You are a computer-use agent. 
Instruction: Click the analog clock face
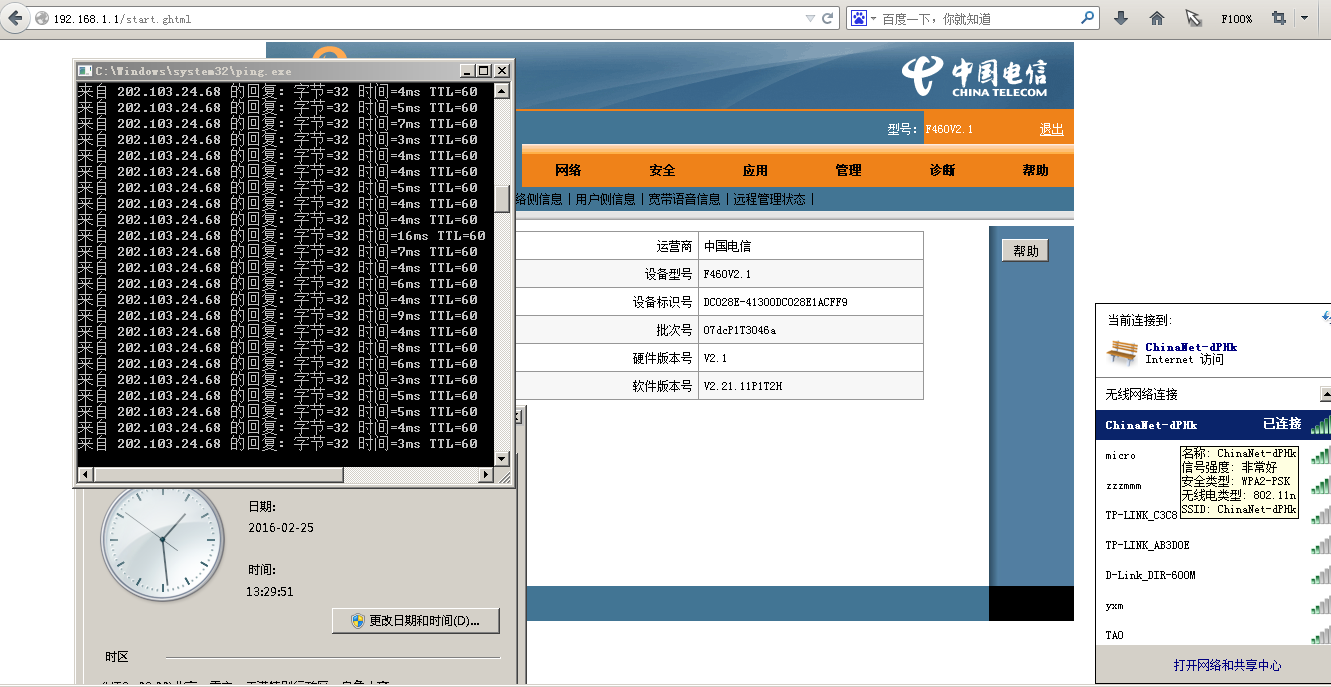pos(162,538)
